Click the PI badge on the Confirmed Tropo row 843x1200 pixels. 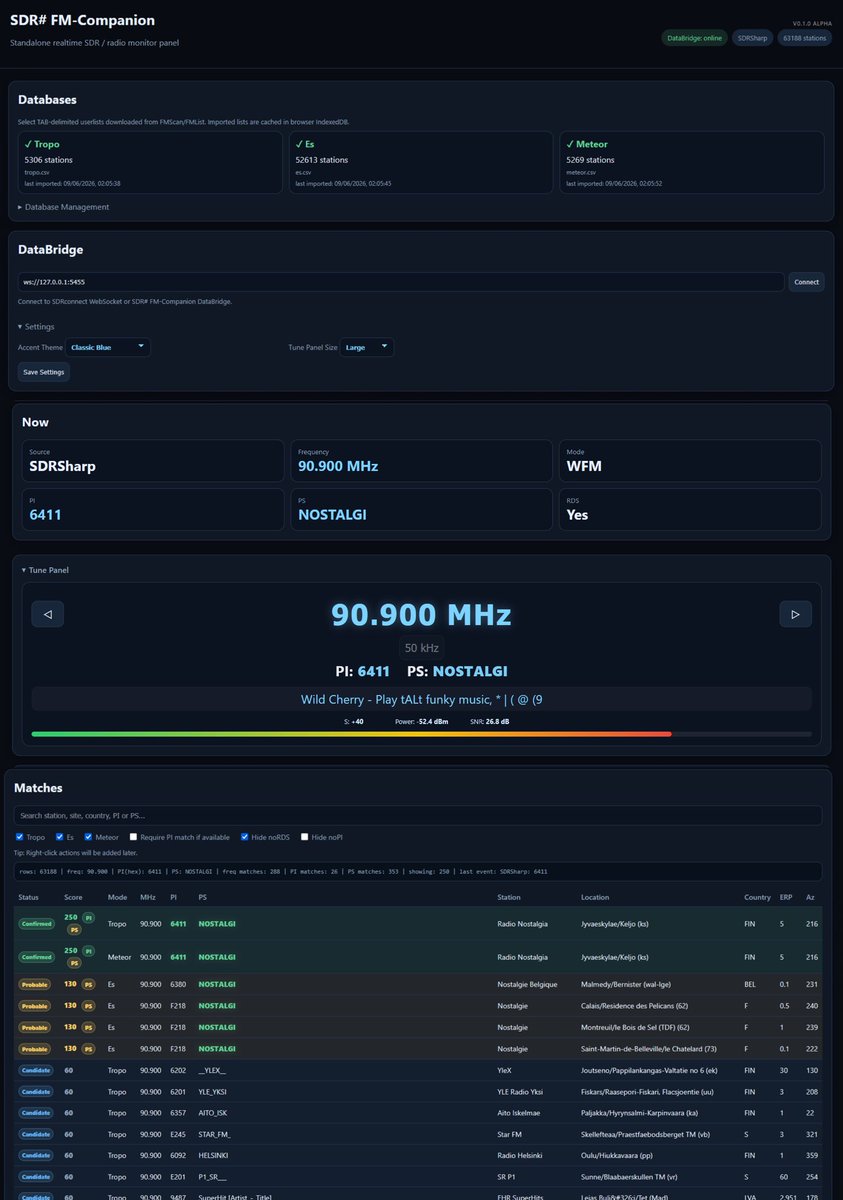(89, 917)
